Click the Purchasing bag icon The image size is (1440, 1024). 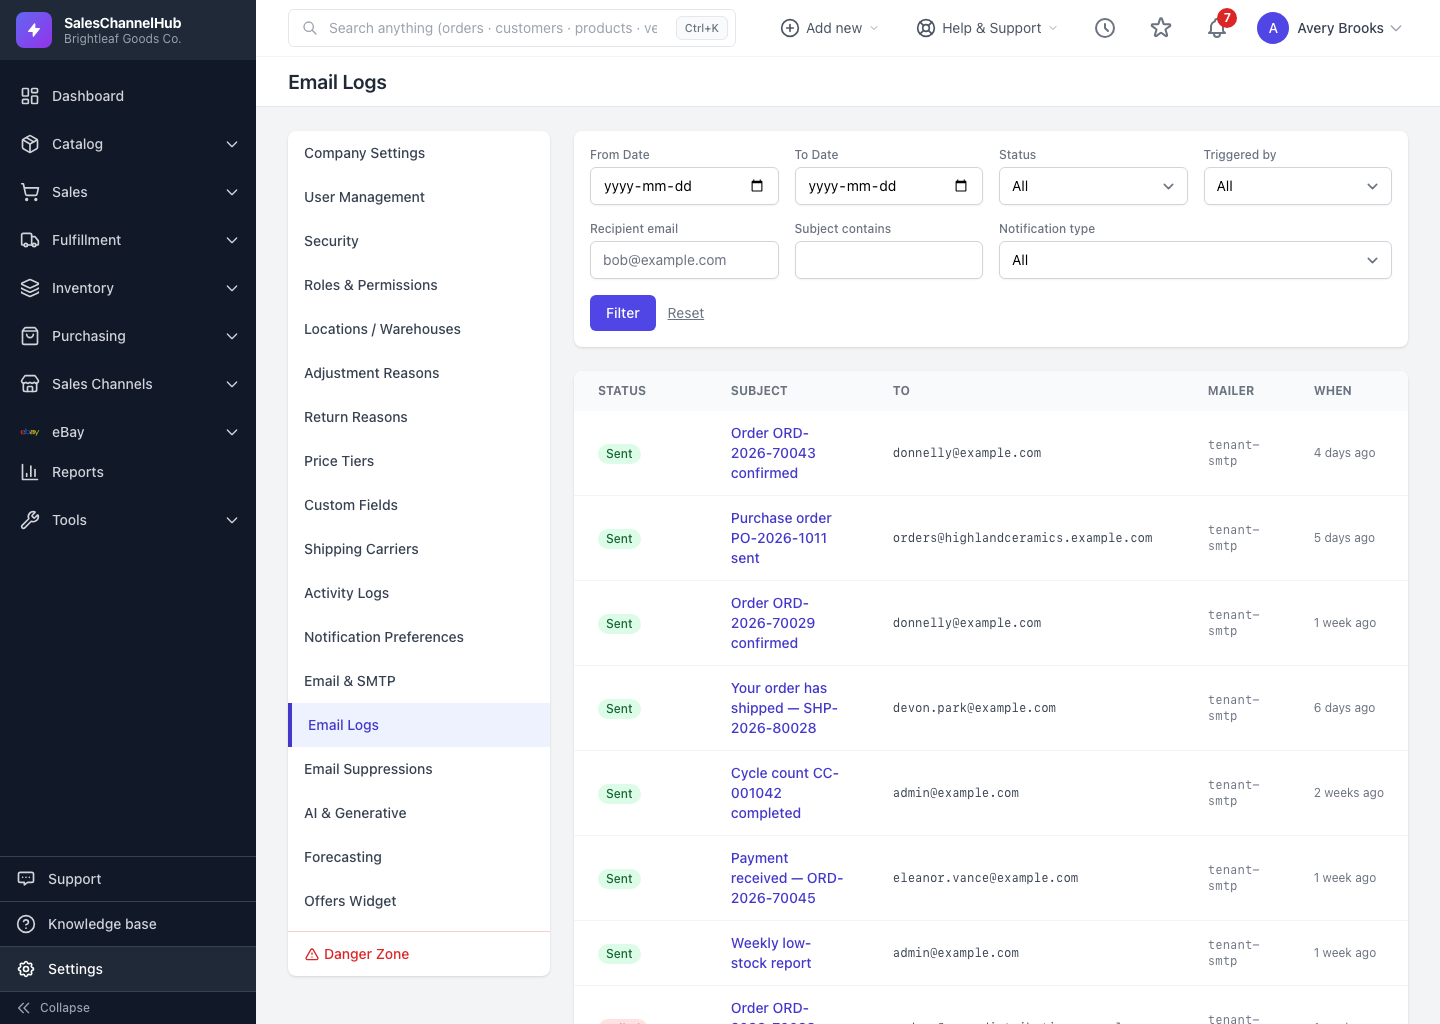pyautogui.click(x=30, y=336)
